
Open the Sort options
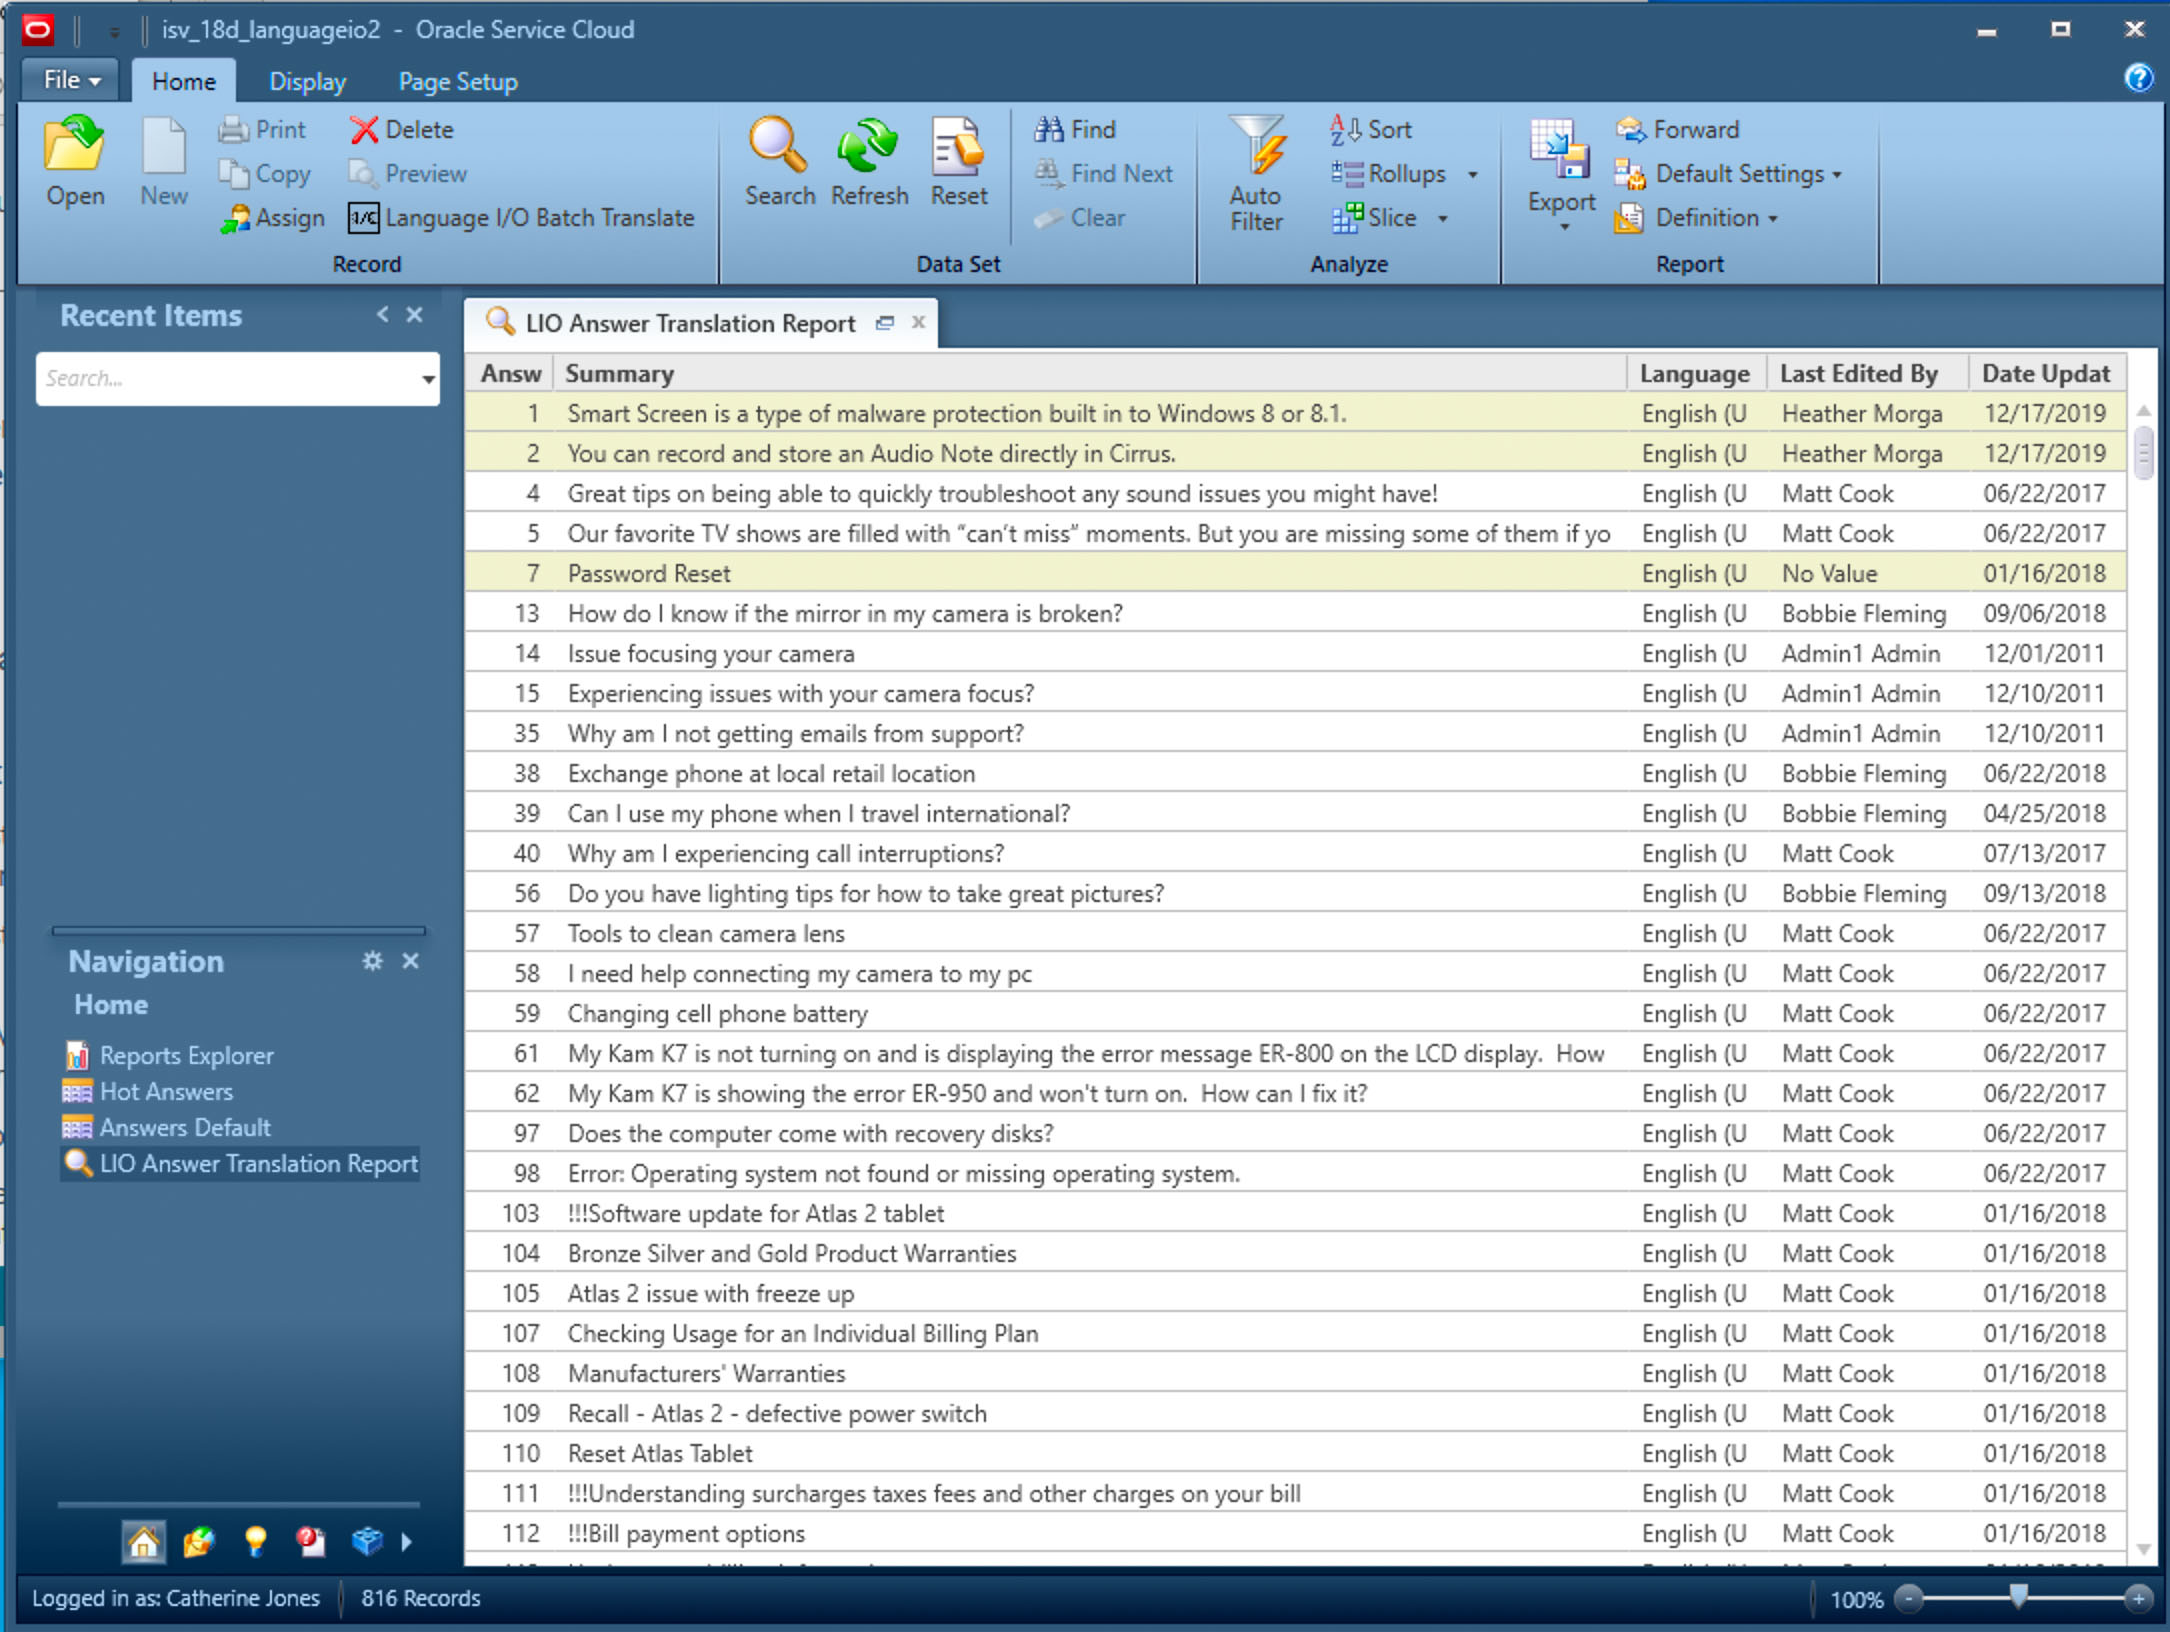[x=1371, y=130]
